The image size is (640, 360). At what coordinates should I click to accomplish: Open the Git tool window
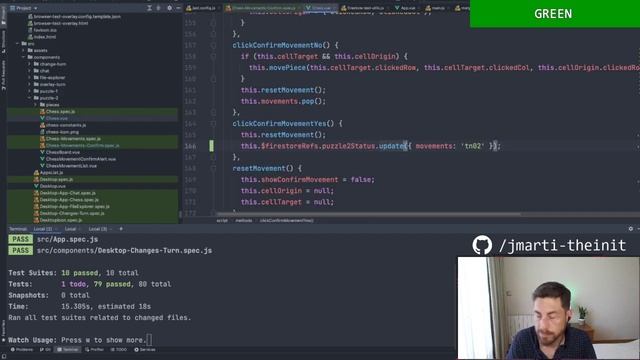[x=45, y=350]
